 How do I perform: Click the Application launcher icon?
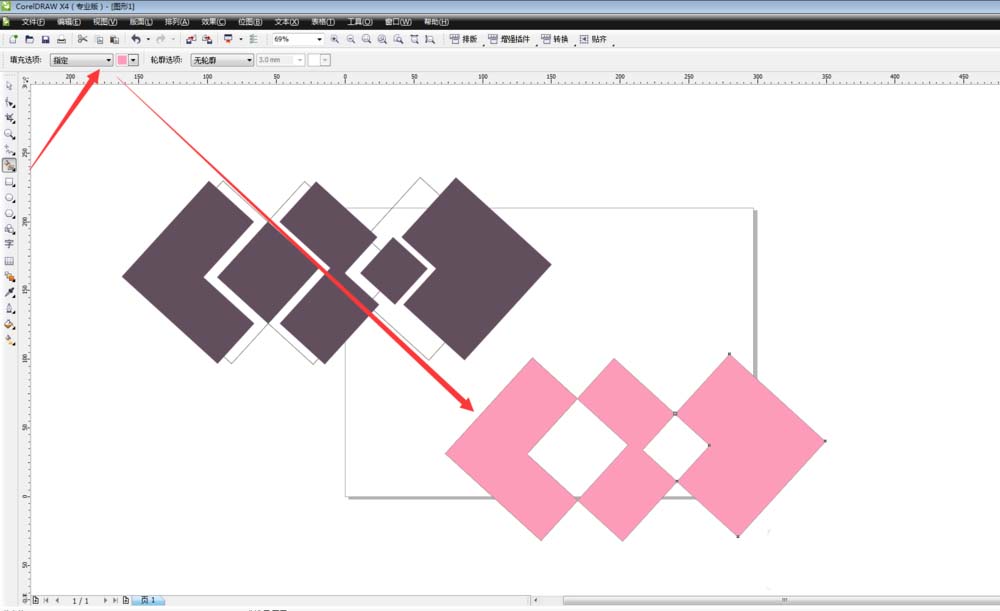pos(228,39)
